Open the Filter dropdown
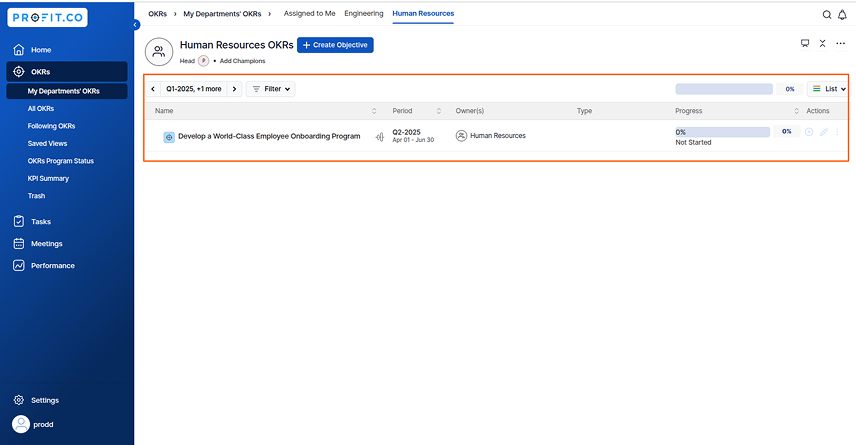The image size is (856, 445). (x=271, y=89)
